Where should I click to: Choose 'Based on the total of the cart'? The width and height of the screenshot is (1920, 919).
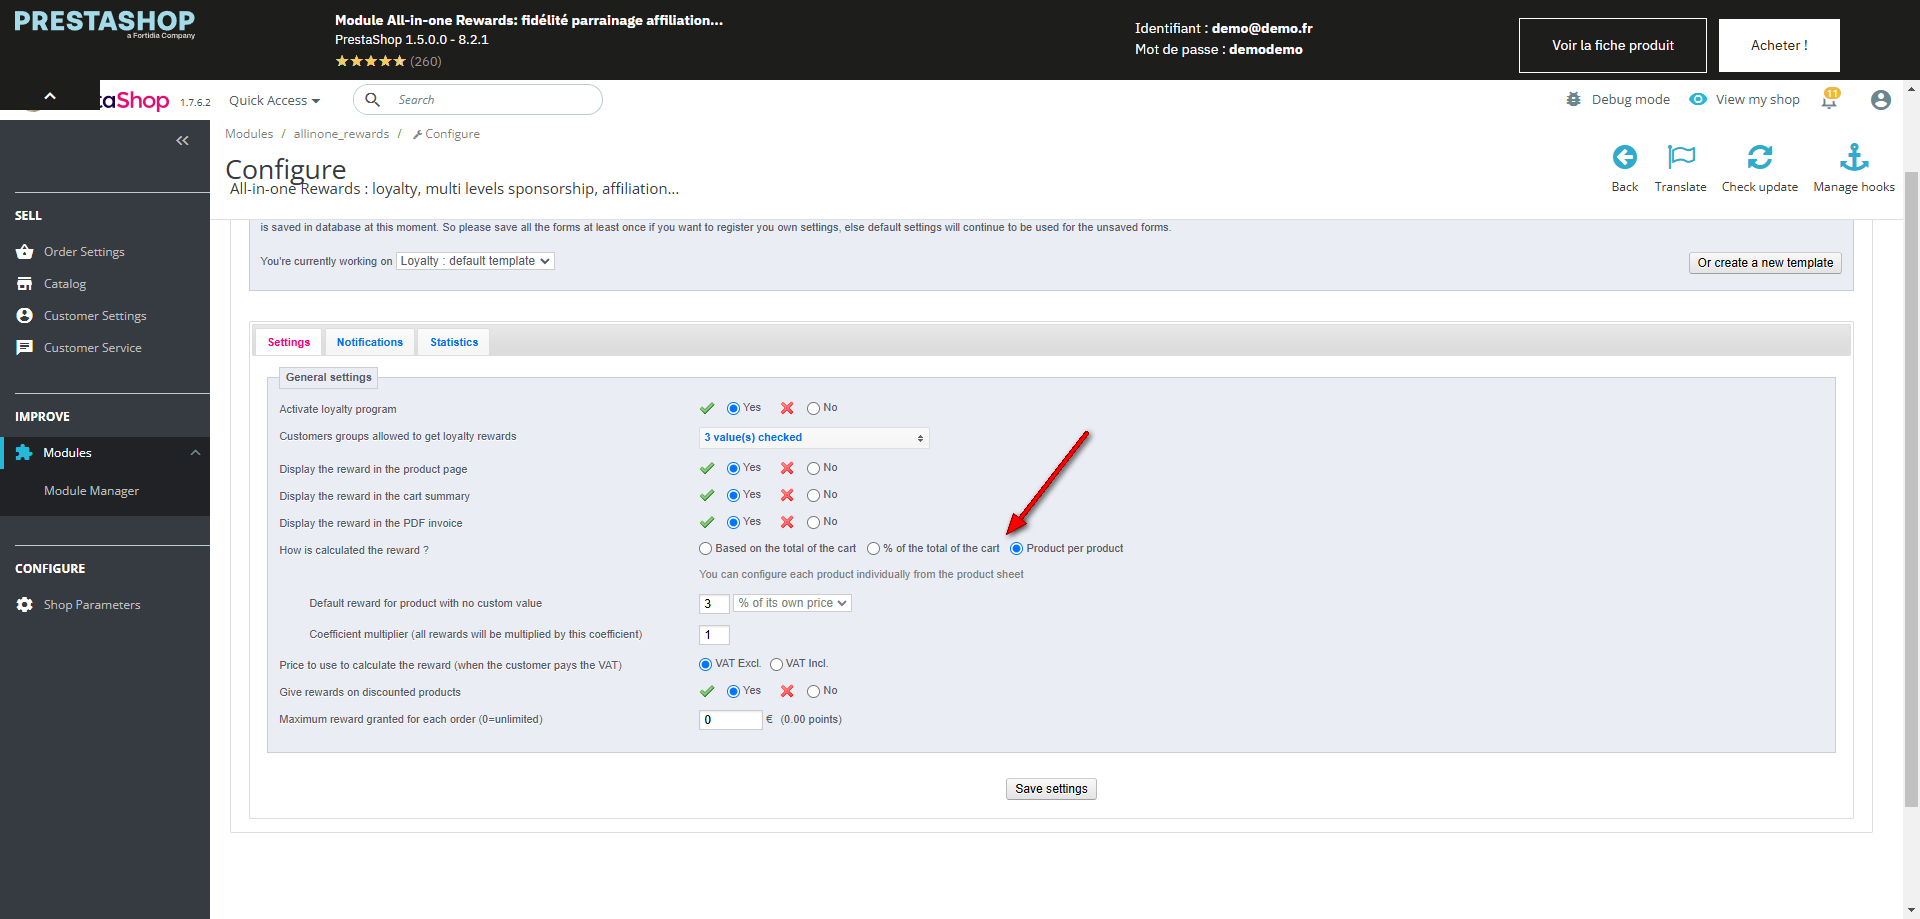click(x=705, y=549)
